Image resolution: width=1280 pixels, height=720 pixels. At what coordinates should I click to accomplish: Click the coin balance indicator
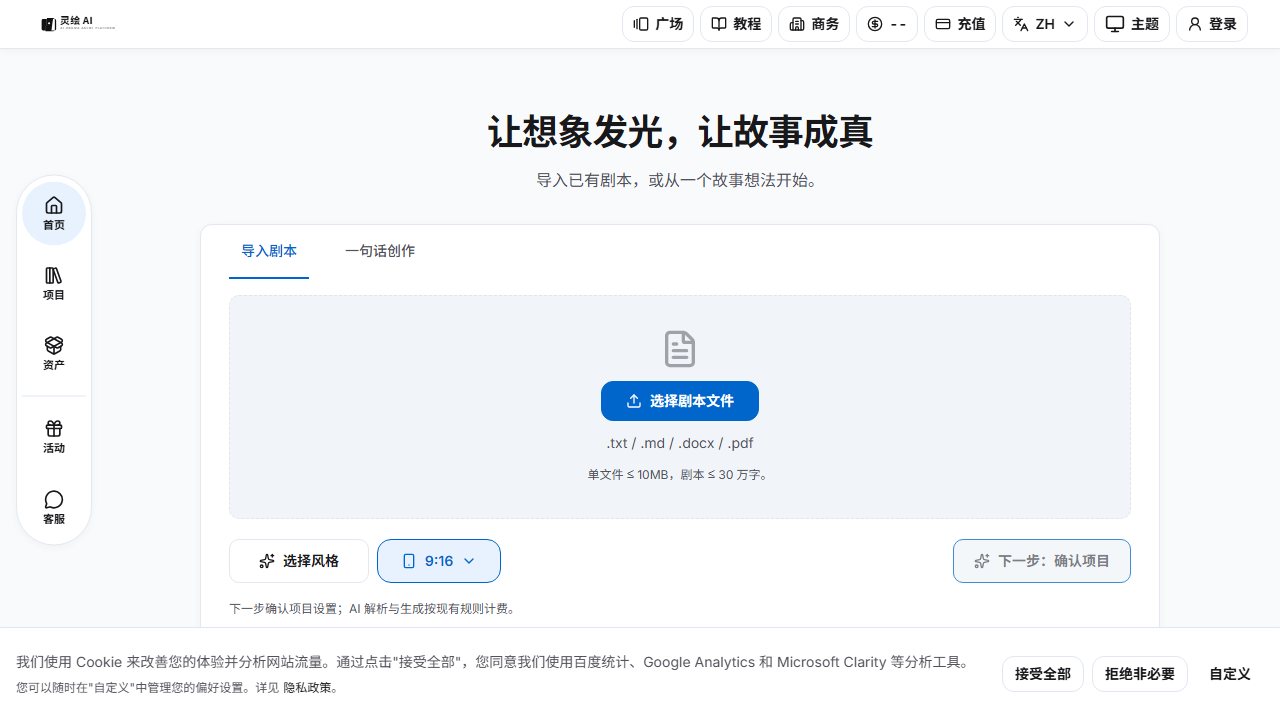pos(887,24)
